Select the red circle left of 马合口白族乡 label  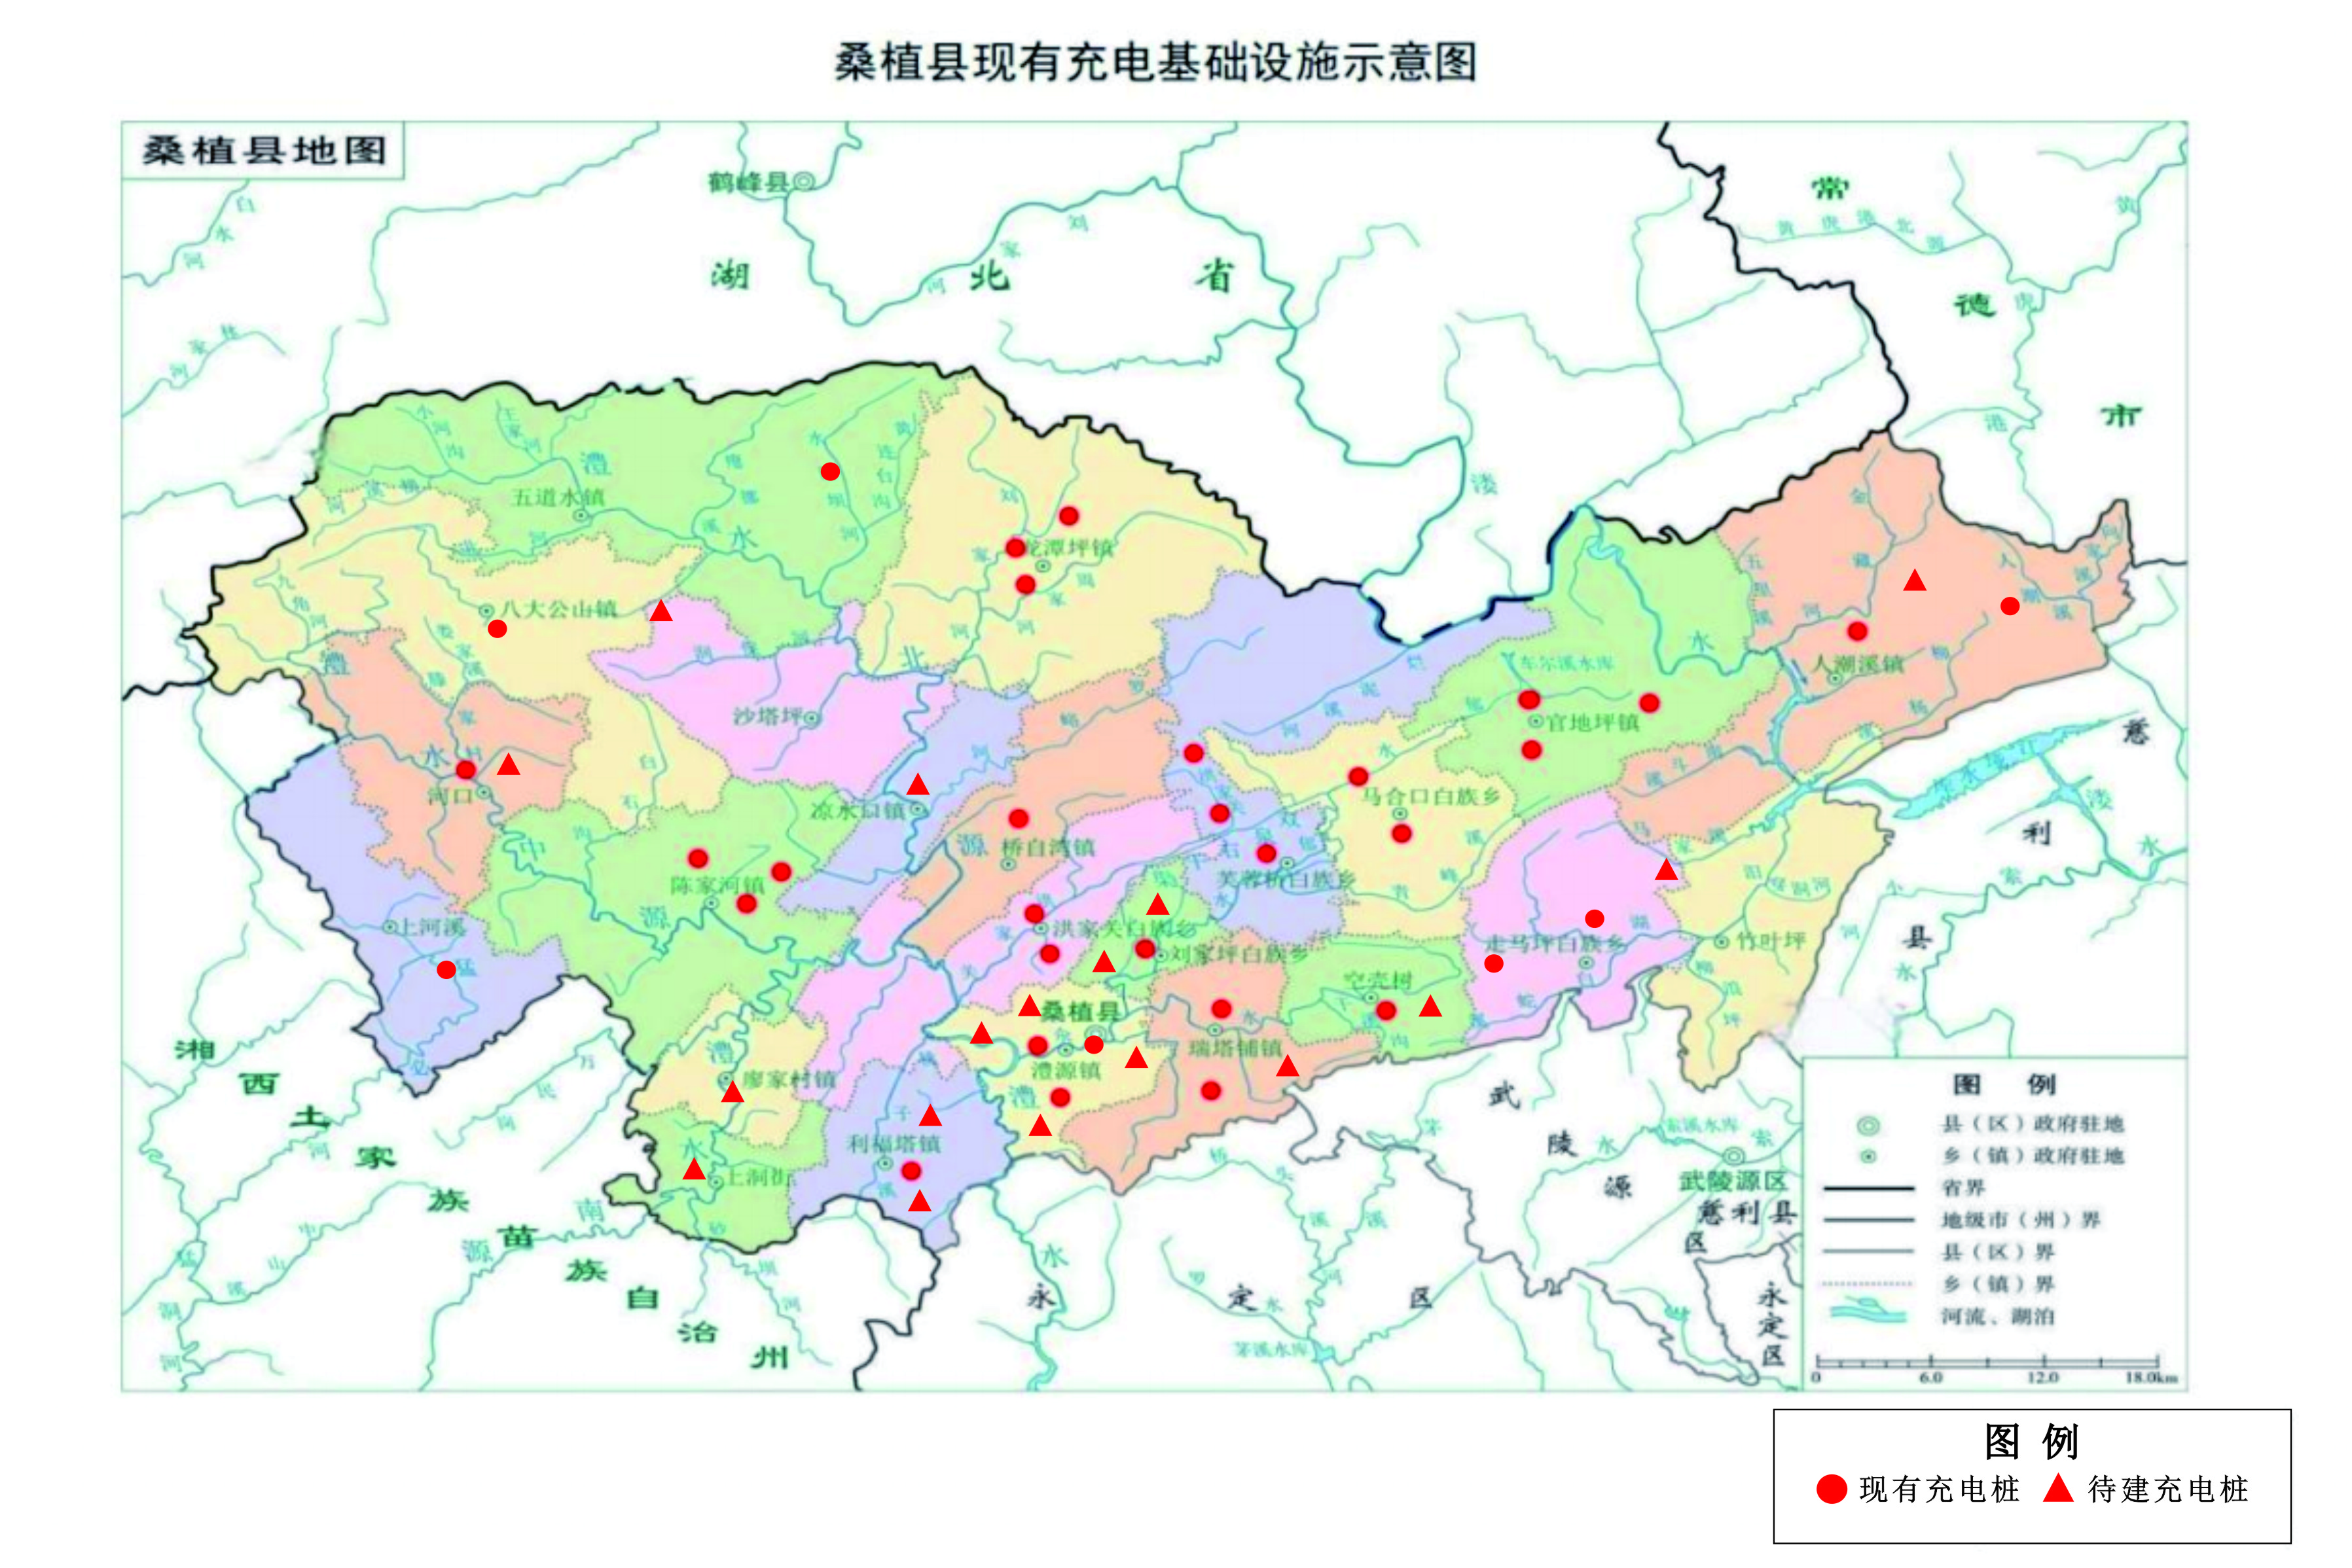click(x=1358, y=776)
